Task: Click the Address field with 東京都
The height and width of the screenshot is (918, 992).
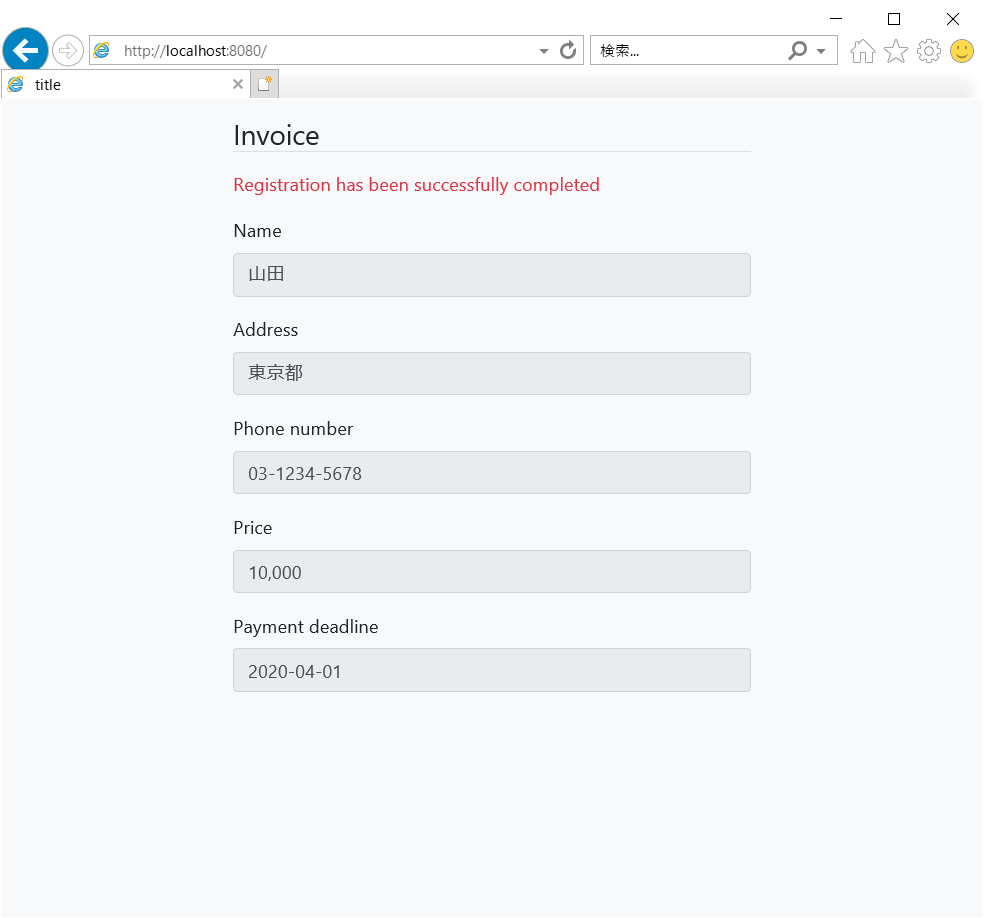Action: pyautogui.click(x=492, y=373)
